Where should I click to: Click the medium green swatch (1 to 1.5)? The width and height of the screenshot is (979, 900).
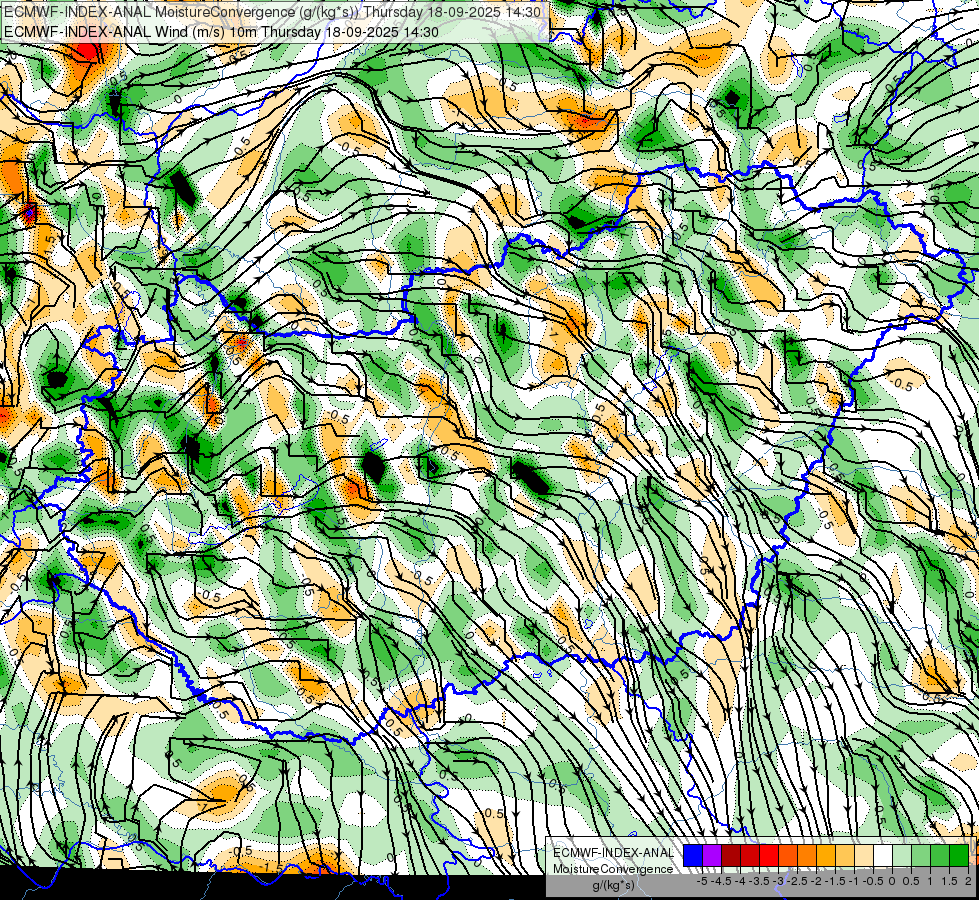click(940, 856)
